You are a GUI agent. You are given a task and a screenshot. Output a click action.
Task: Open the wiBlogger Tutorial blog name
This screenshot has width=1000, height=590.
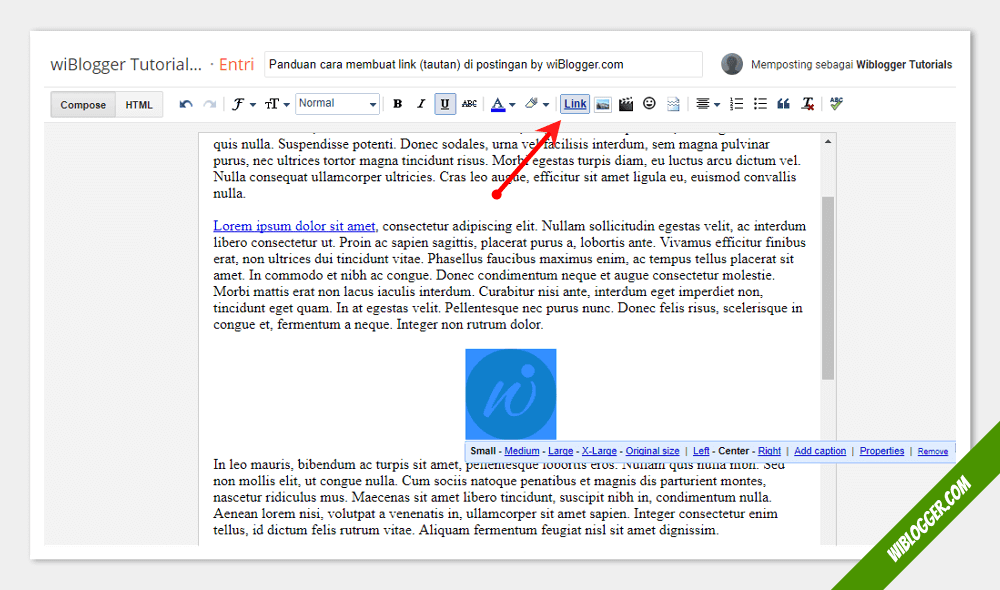126,64
